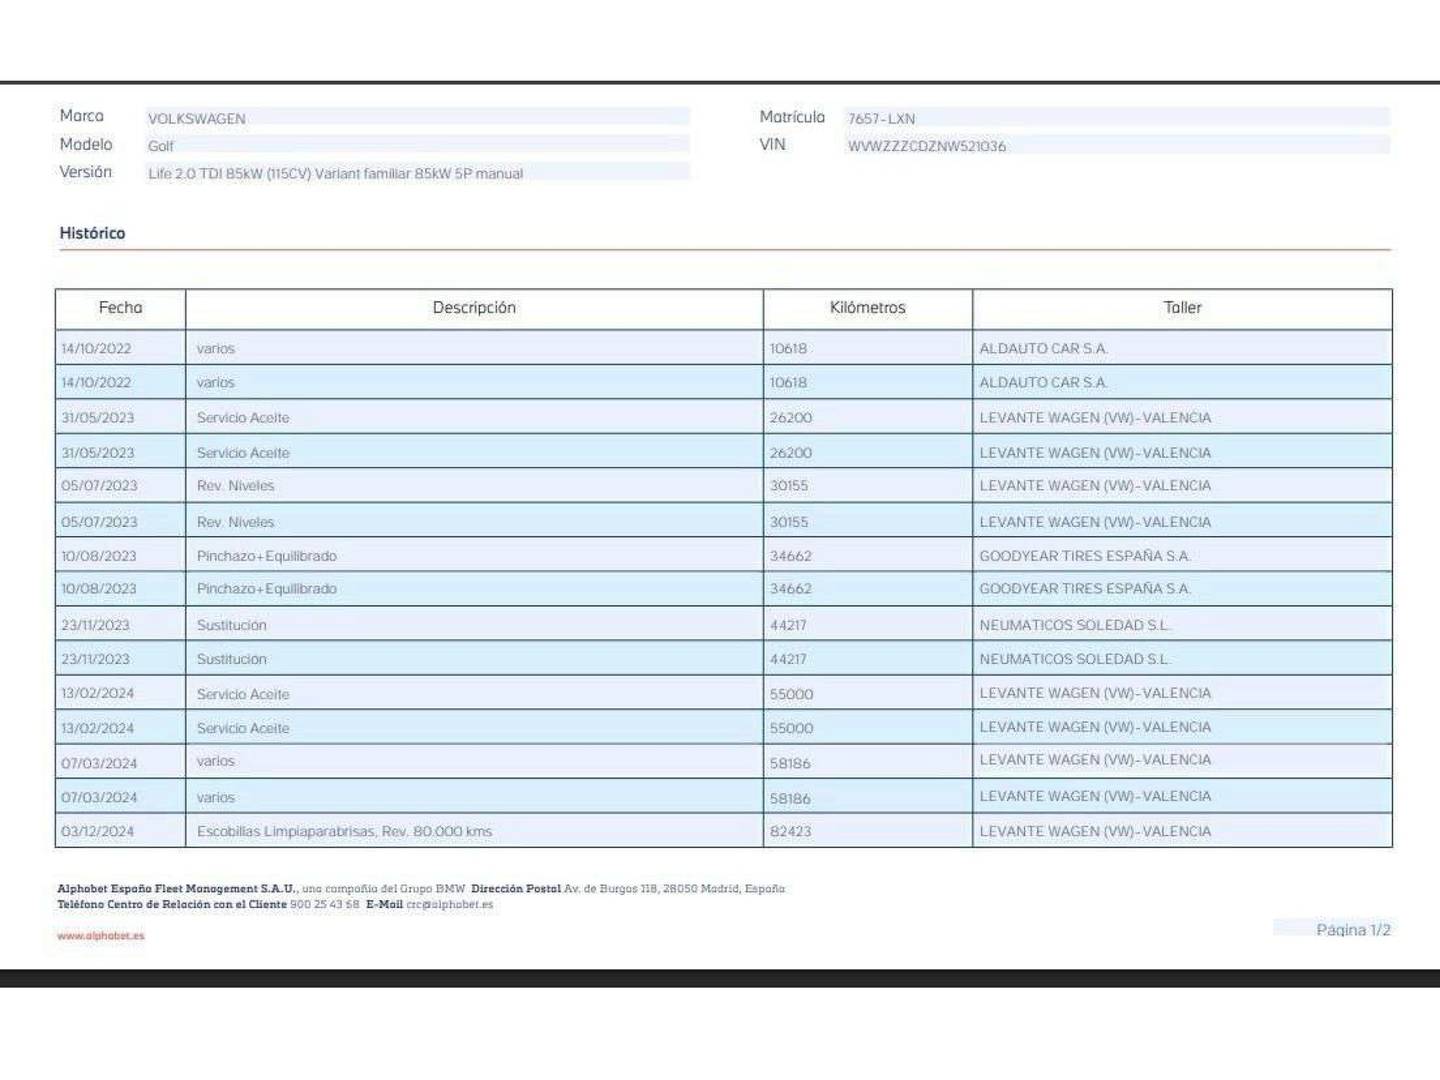Click the VIN value WVWZZZCDZNW521036

click(927, 146)
